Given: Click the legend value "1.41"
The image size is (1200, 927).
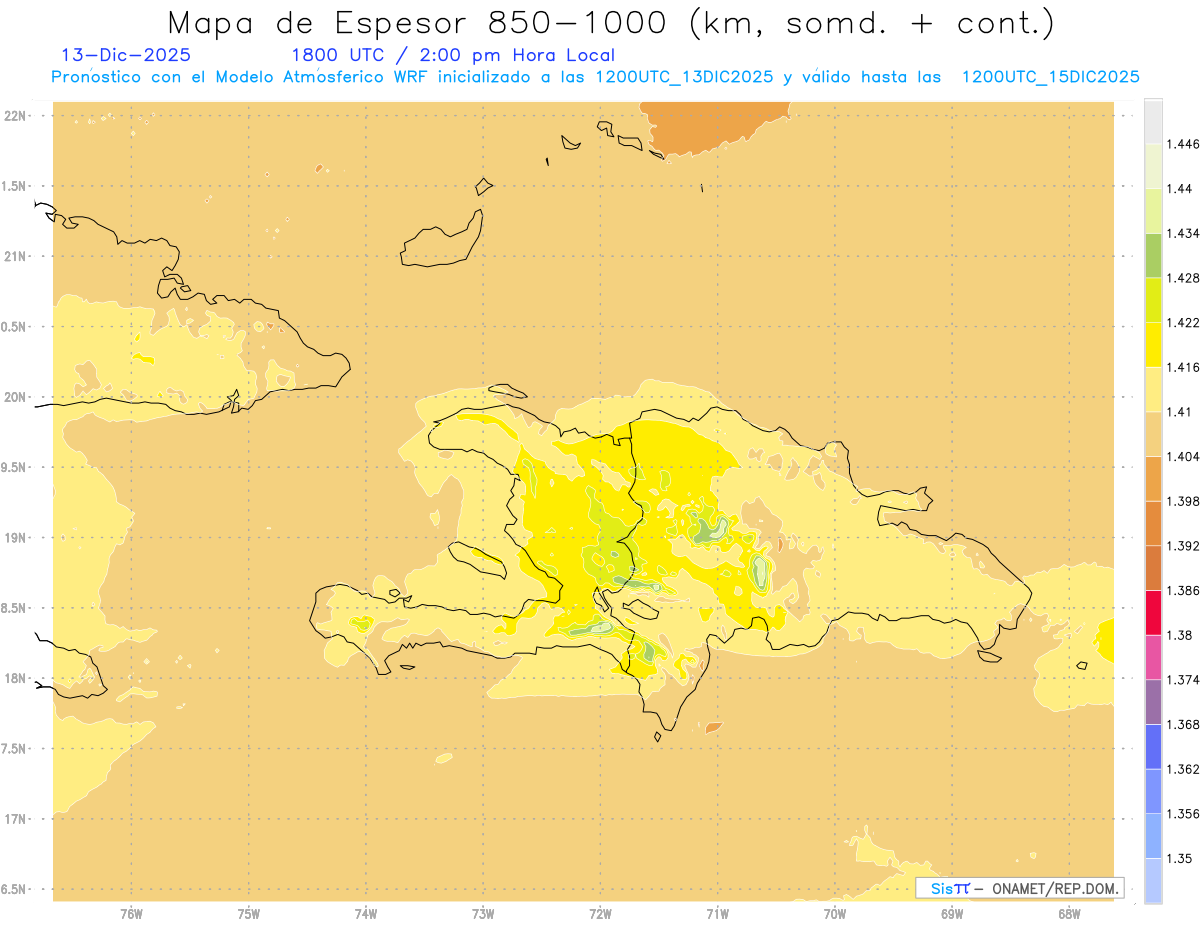Looking at the screenshot, I should point(1180,412).
